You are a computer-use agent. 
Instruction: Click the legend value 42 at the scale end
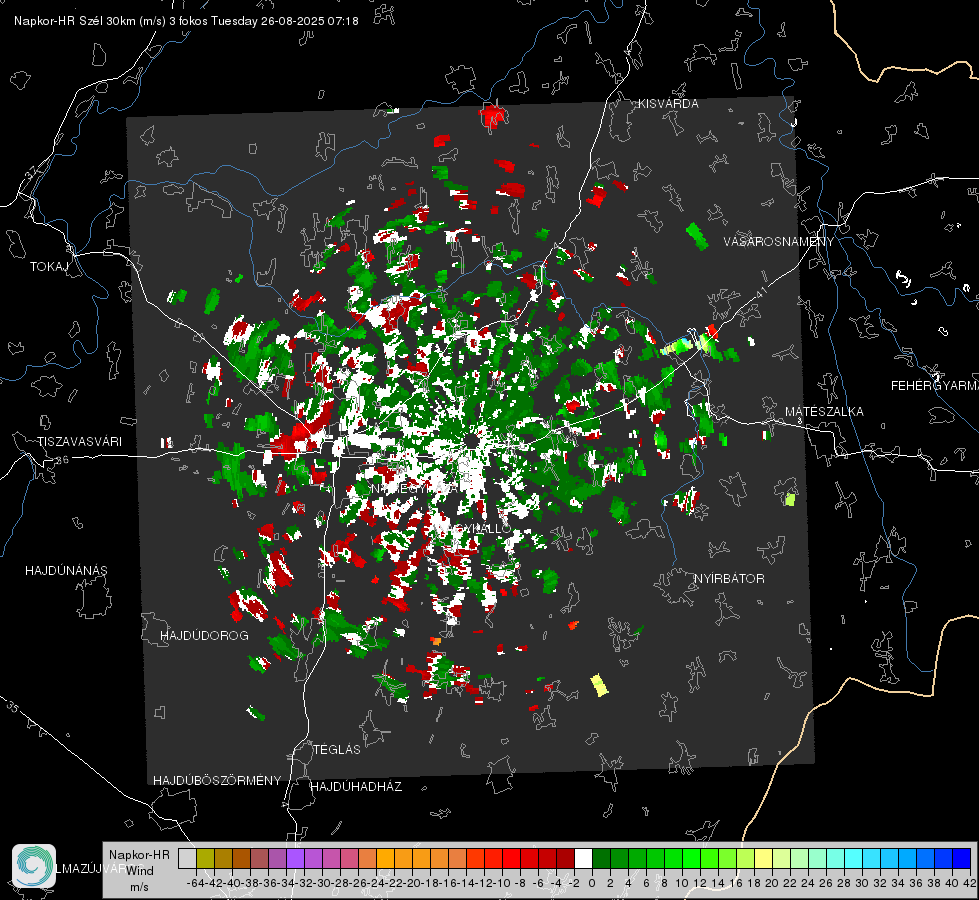pos(970,883)
